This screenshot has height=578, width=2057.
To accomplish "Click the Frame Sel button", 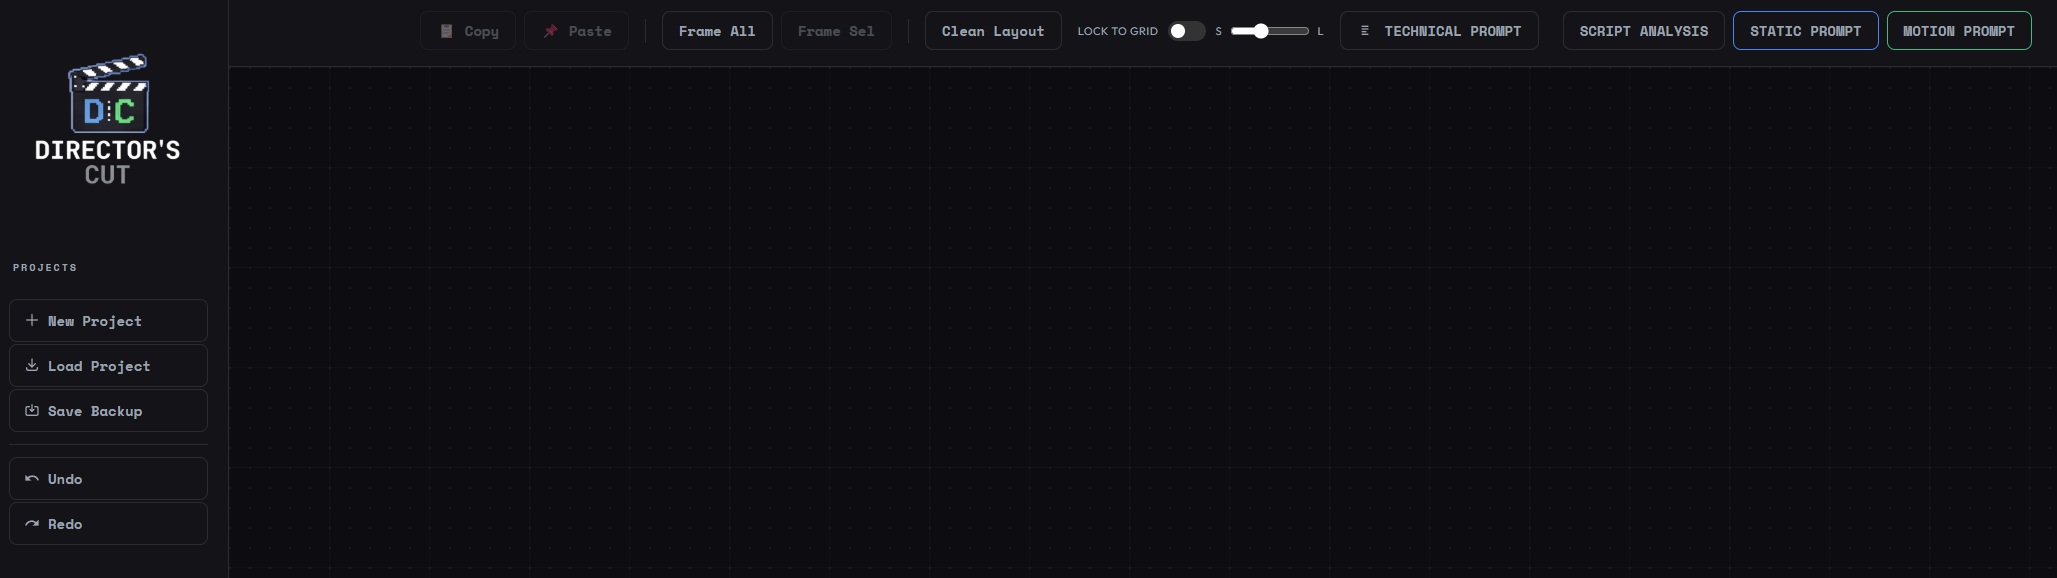I will (x=836, y=31).
